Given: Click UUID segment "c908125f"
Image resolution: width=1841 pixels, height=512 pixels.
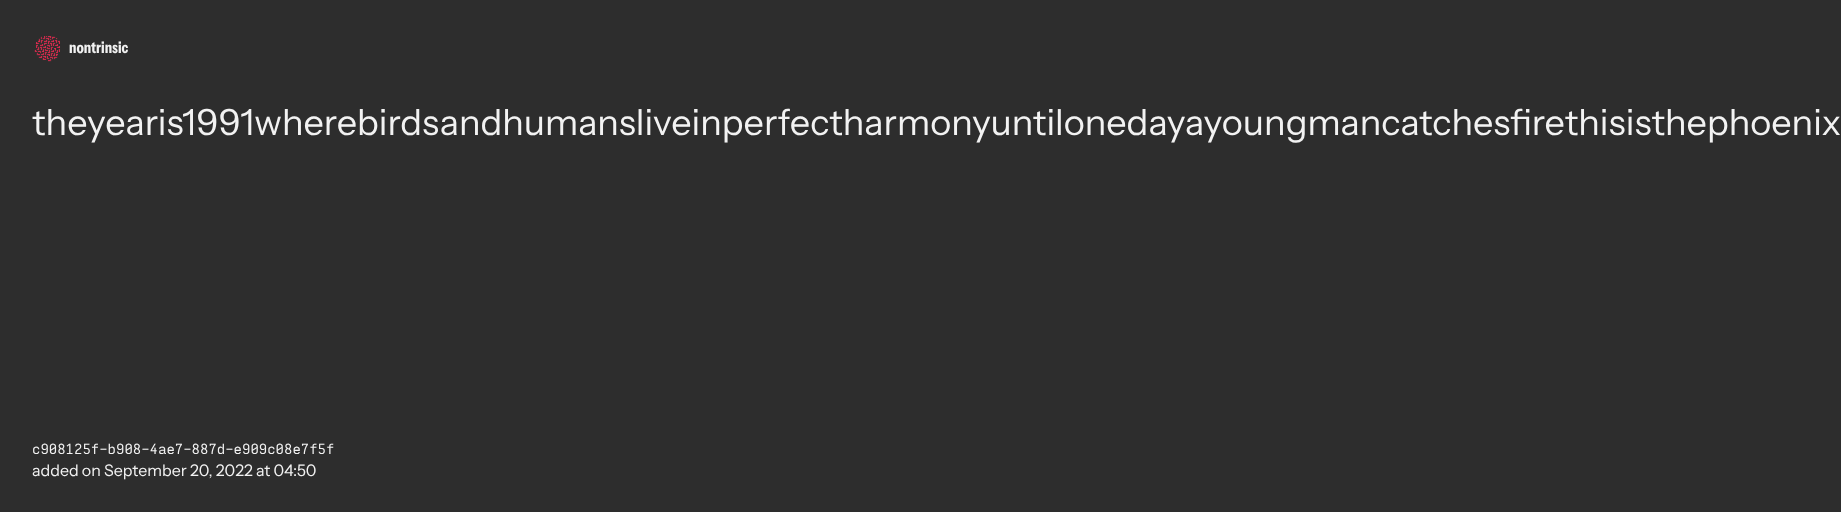Looking at the screenshot, I should pos(62,450).
